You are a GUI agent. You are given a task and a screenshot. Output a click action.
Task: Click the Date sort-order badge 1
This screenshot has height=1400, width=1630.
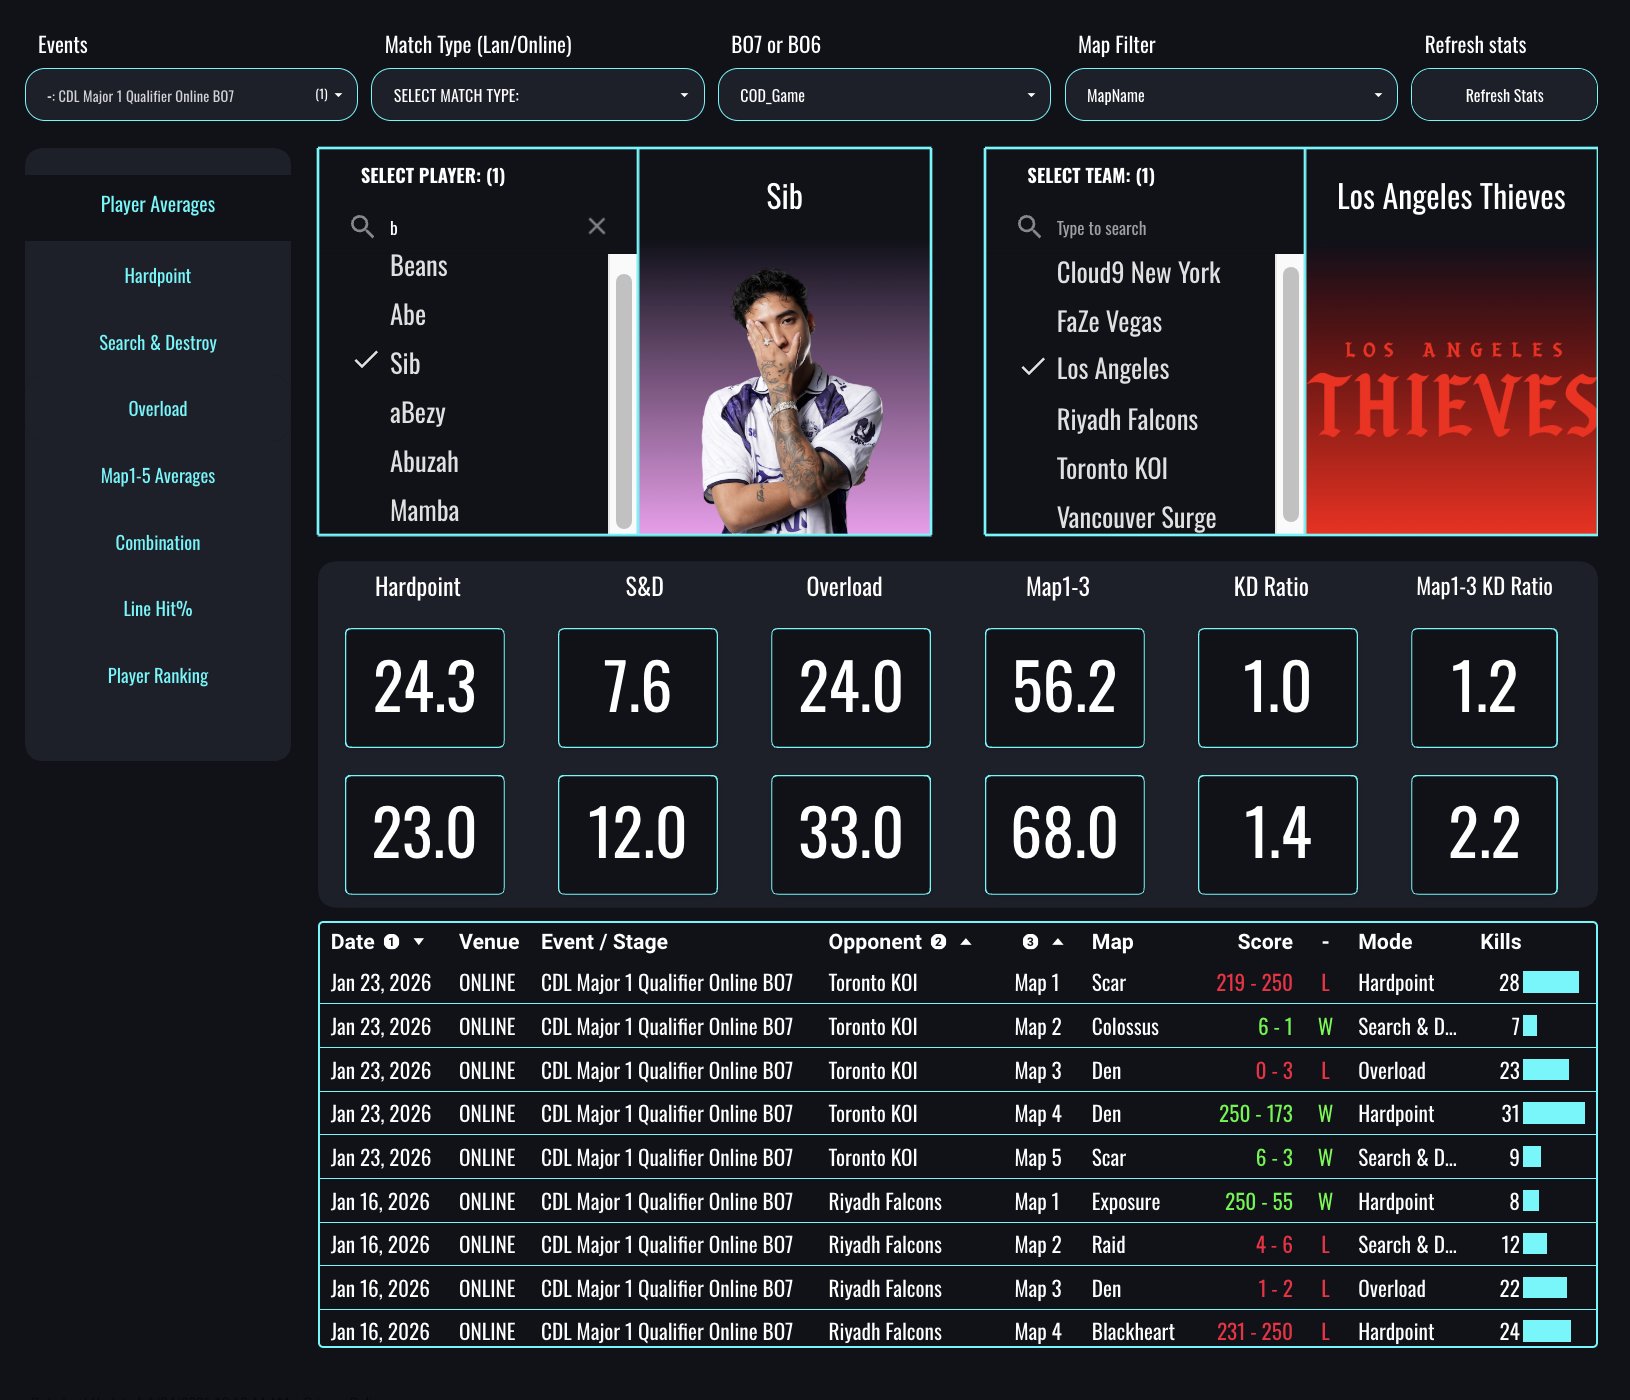(392, 942)
